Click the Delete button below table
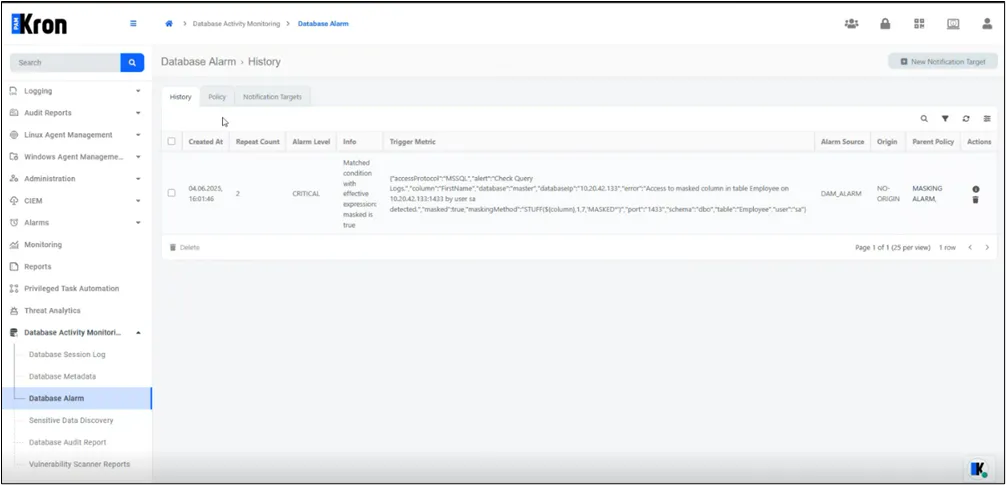This screenshot has height=485, width=1006. click(185, 248)
